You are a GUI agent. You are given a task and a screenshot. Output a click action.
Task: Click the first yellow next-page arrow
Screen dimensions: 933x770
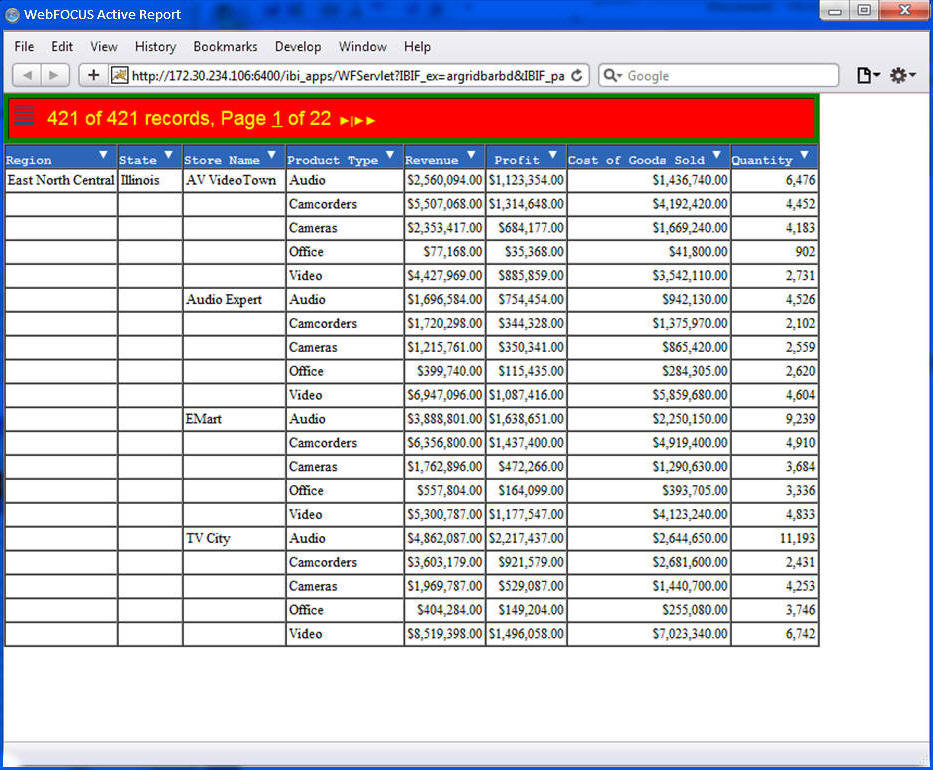click(345, 121)
